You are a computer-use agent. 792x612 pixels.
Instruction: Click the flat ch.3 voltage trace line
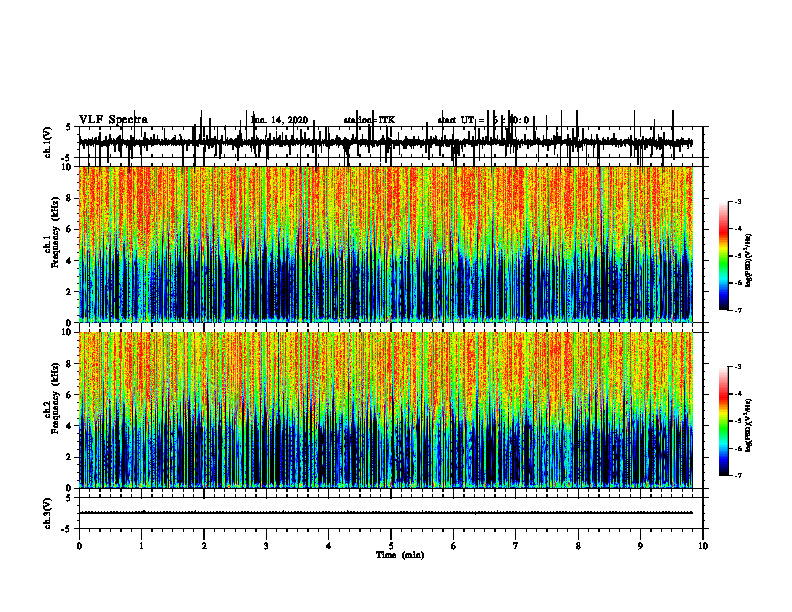(386, 513)
